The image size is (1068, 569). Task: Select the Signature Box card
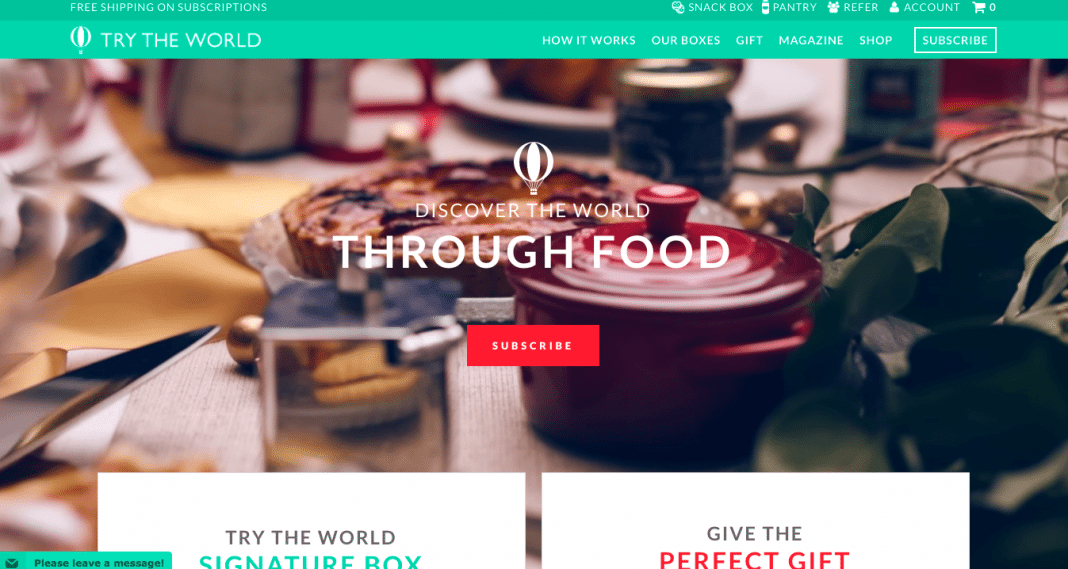(311, 521)
